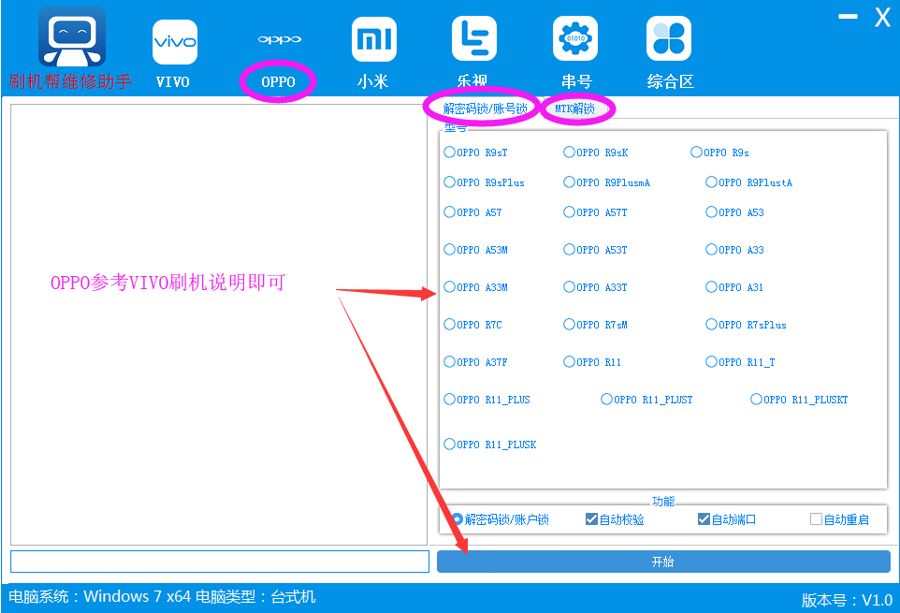Select OPPO R7C model
The width and height of the screenshot is (900, 613).
click(x=473, y=324)
